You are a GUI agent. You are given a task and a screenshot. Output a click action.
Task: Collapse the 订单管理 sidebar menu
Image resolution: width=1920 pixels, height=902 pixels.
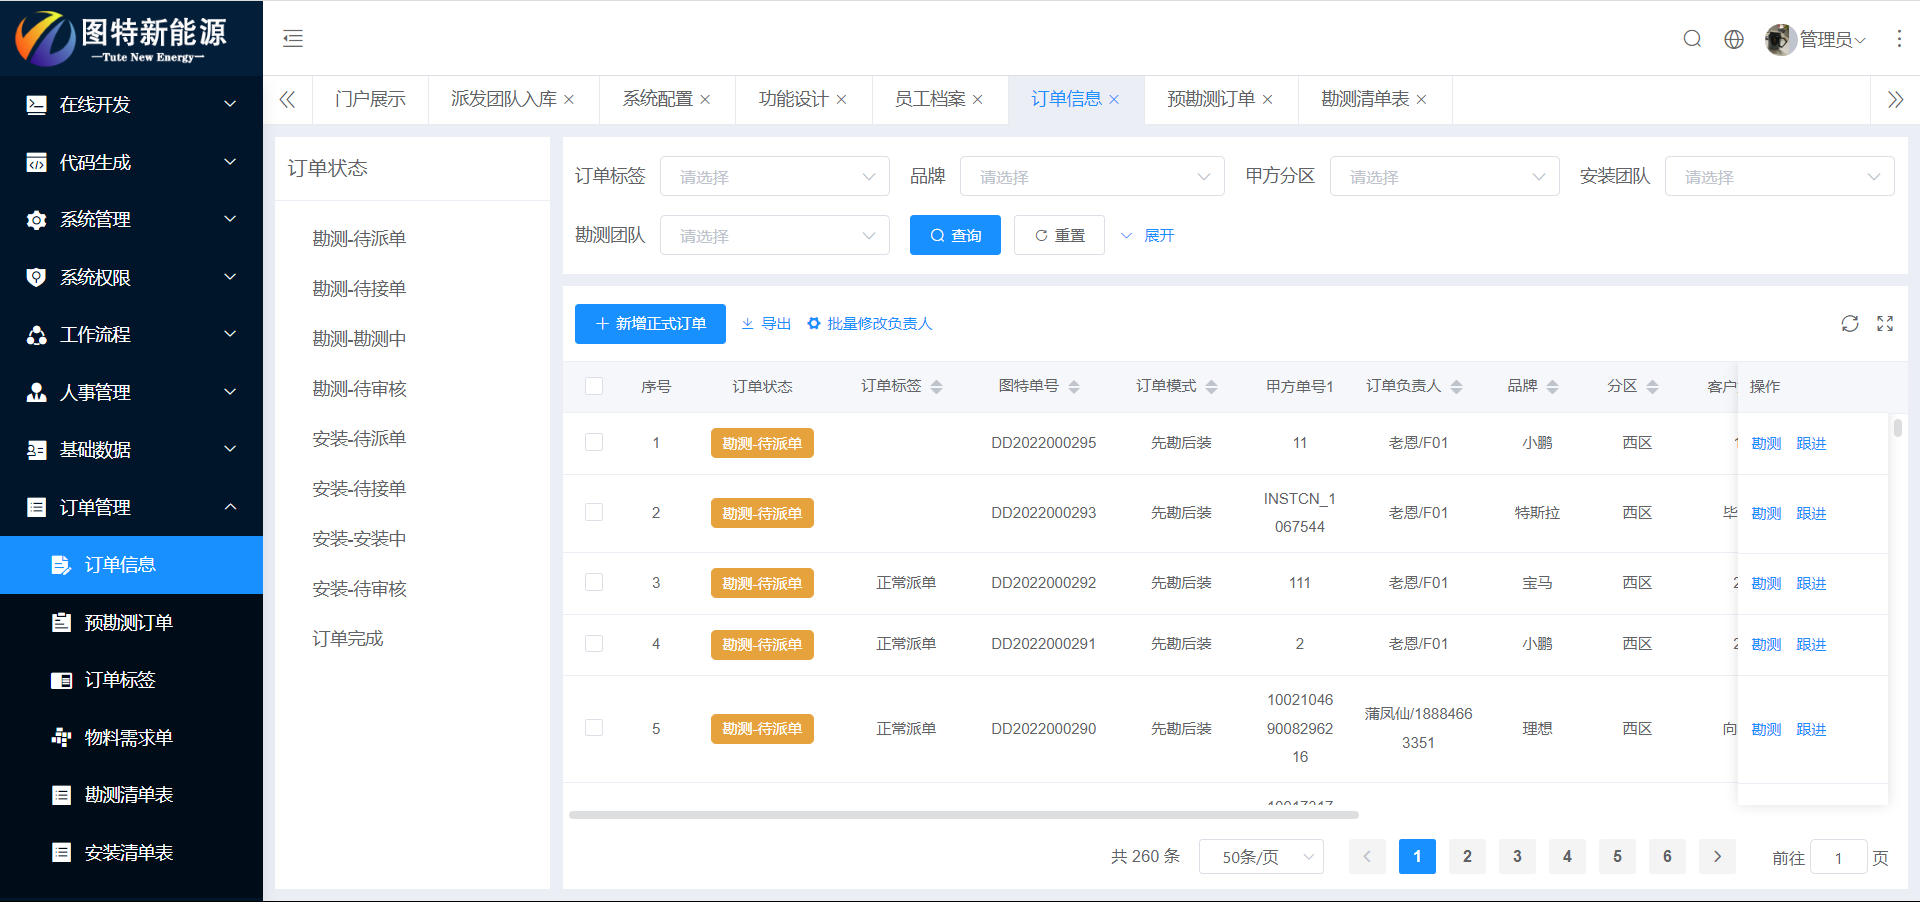coord(131,507)
